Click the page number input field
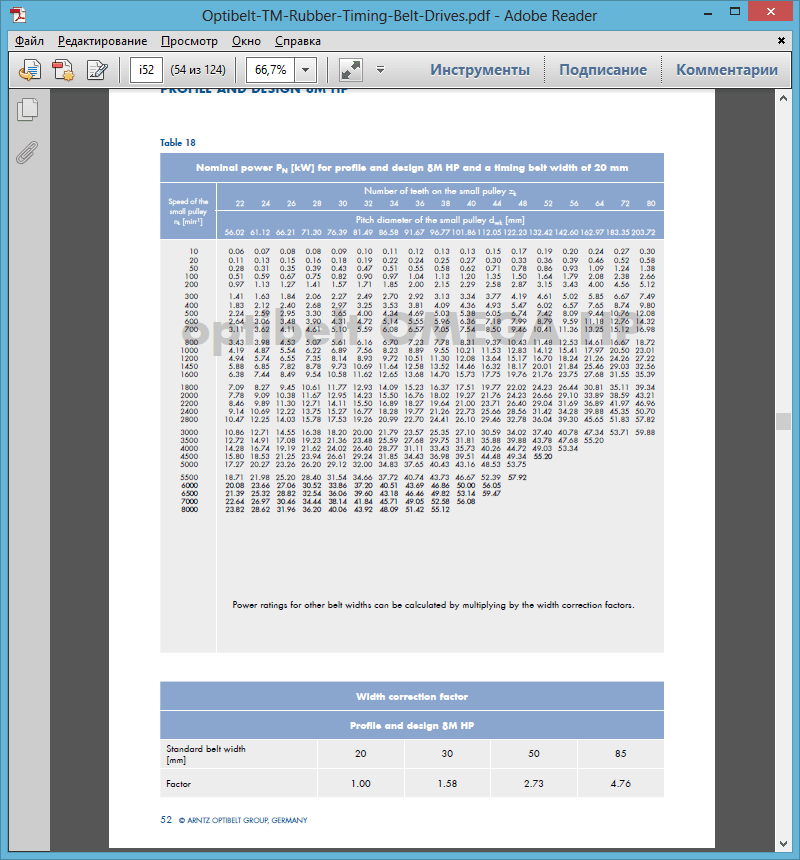The image size is (800, 860). click(x=146, y=70)
